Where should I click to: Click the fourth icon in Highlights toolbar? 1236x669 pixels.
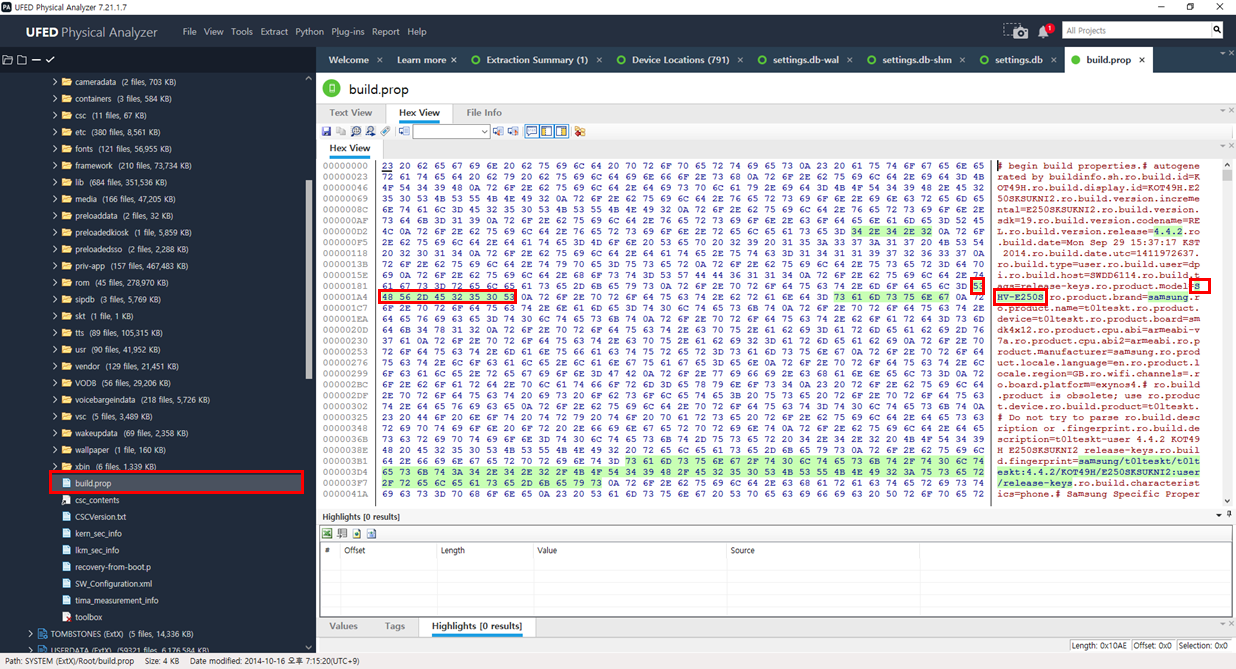point(371,533)
